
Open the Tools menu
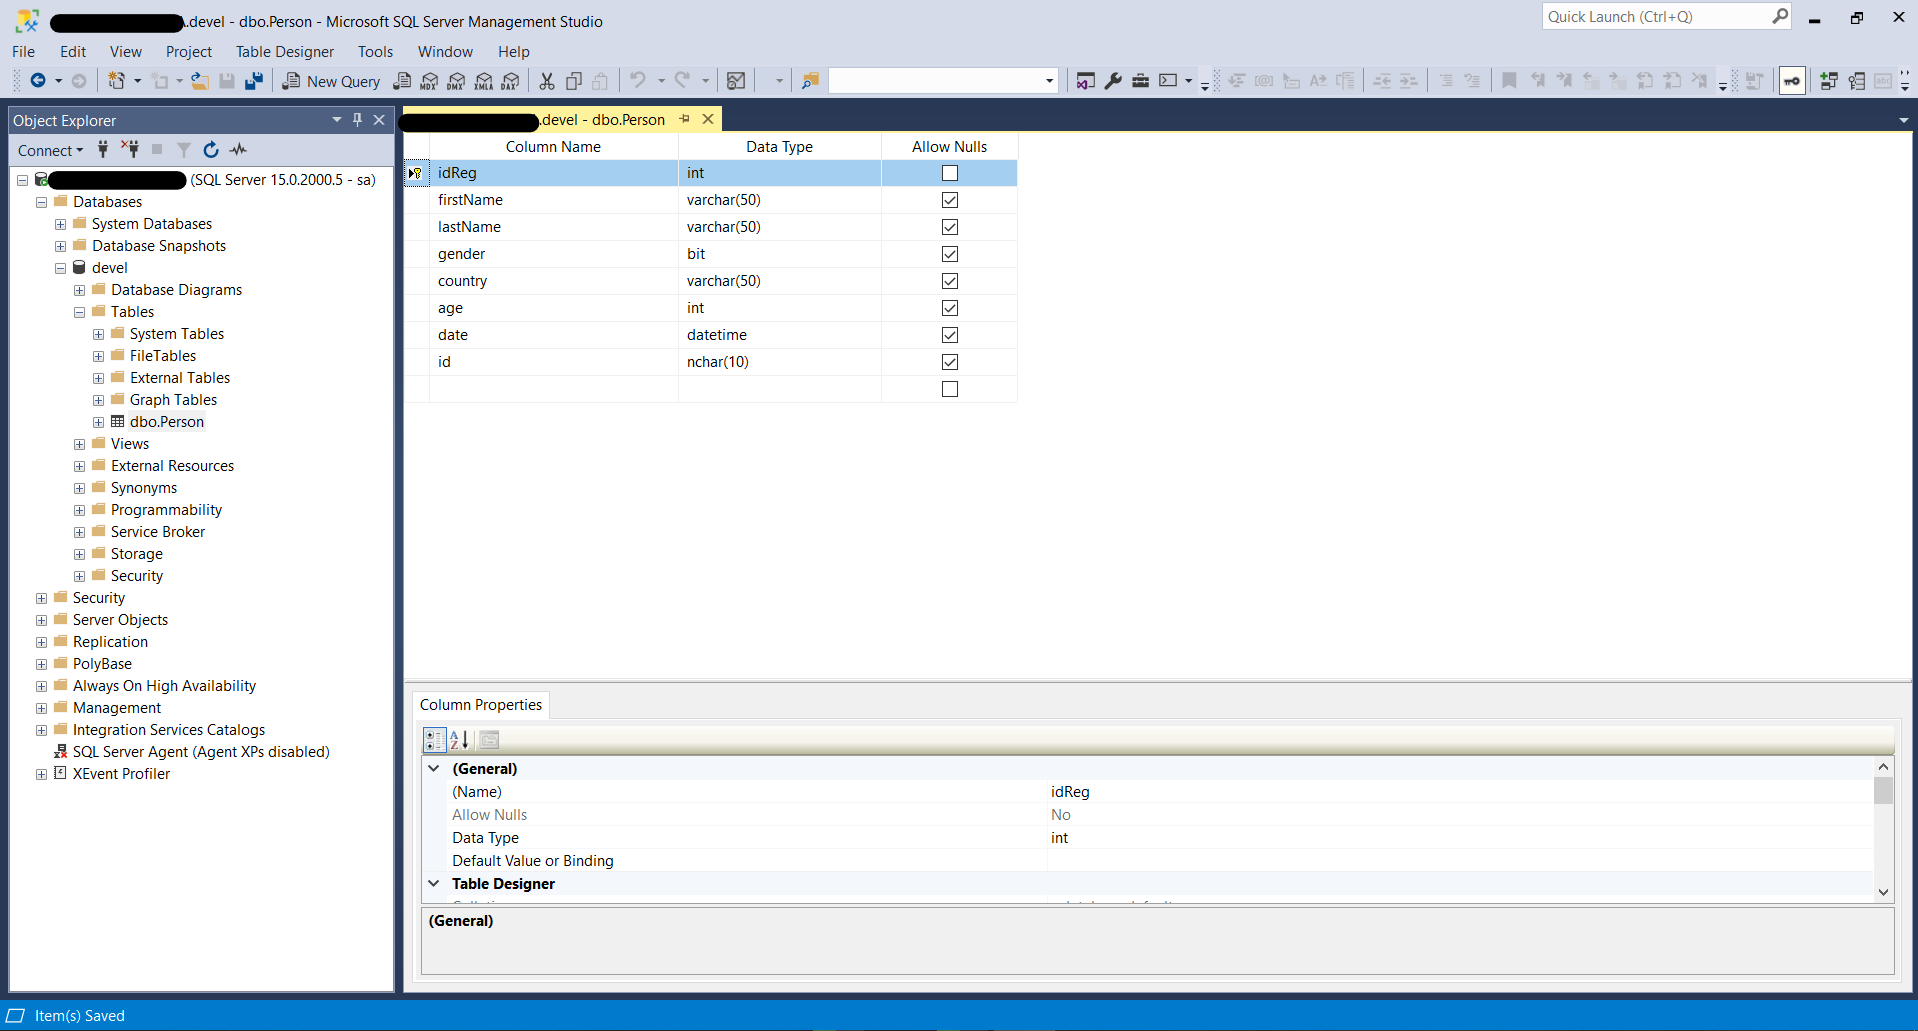(375, 52)
